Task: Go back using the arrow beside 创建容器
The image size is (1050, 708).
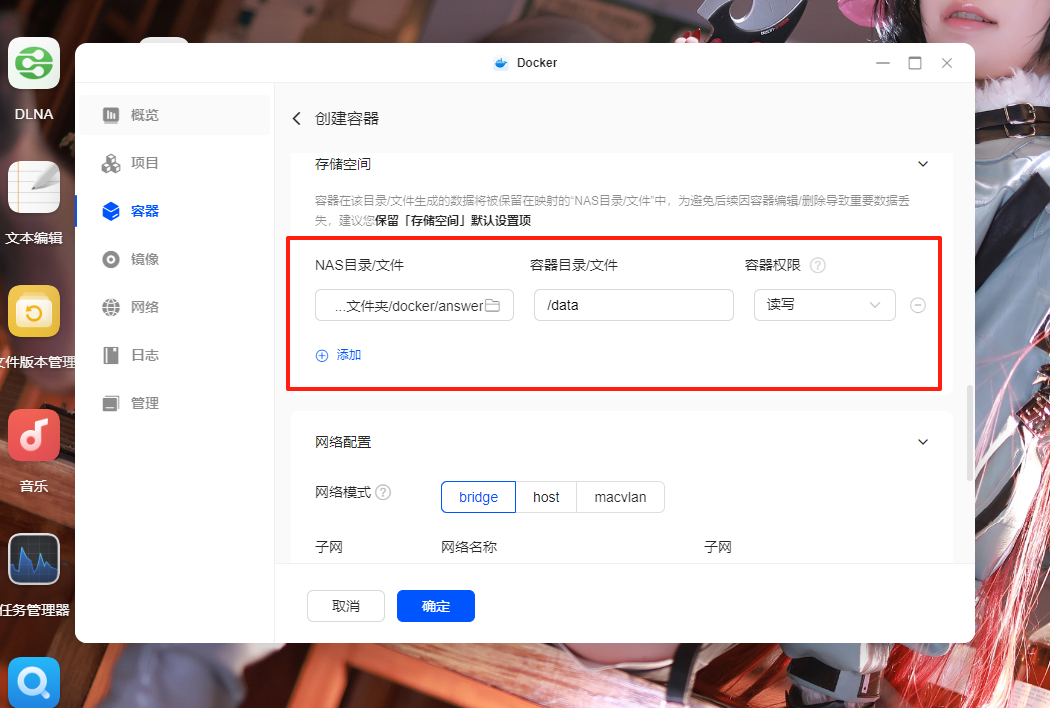Action: 297,119
